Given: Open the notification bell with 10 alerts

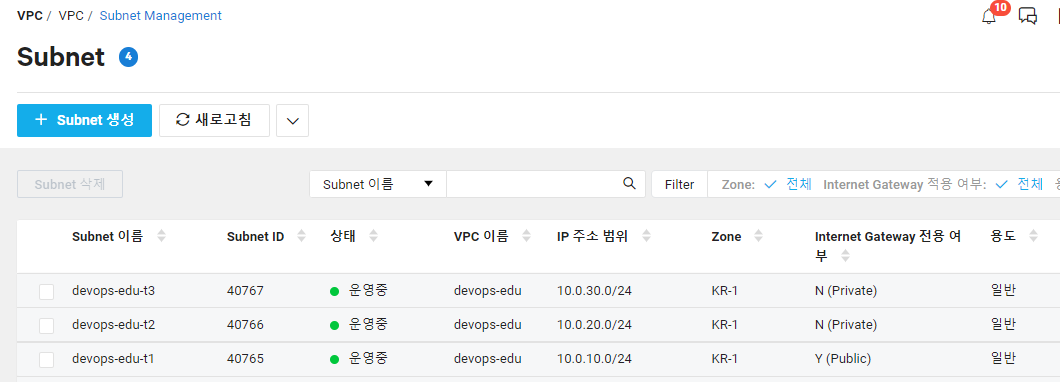Looking at the screenshot, I should click(990, 16).
